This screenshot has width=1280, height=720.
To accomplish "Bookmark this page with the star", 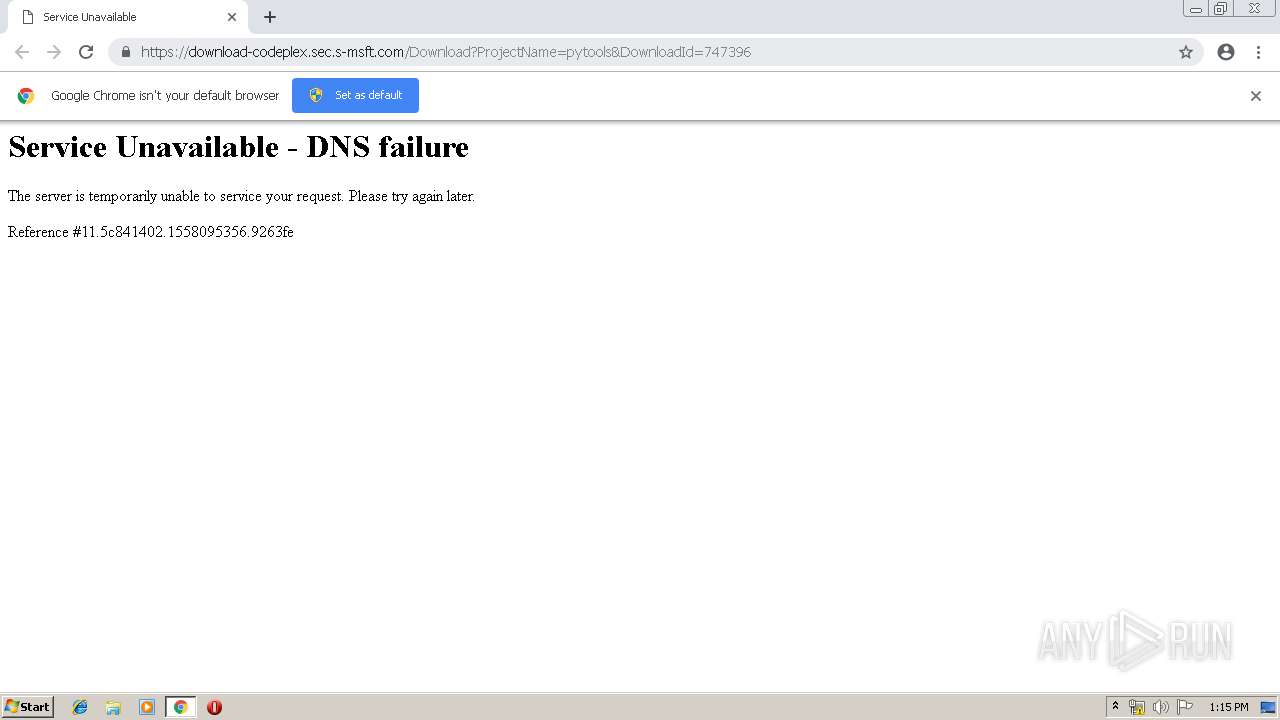I will click(1186, 52).
